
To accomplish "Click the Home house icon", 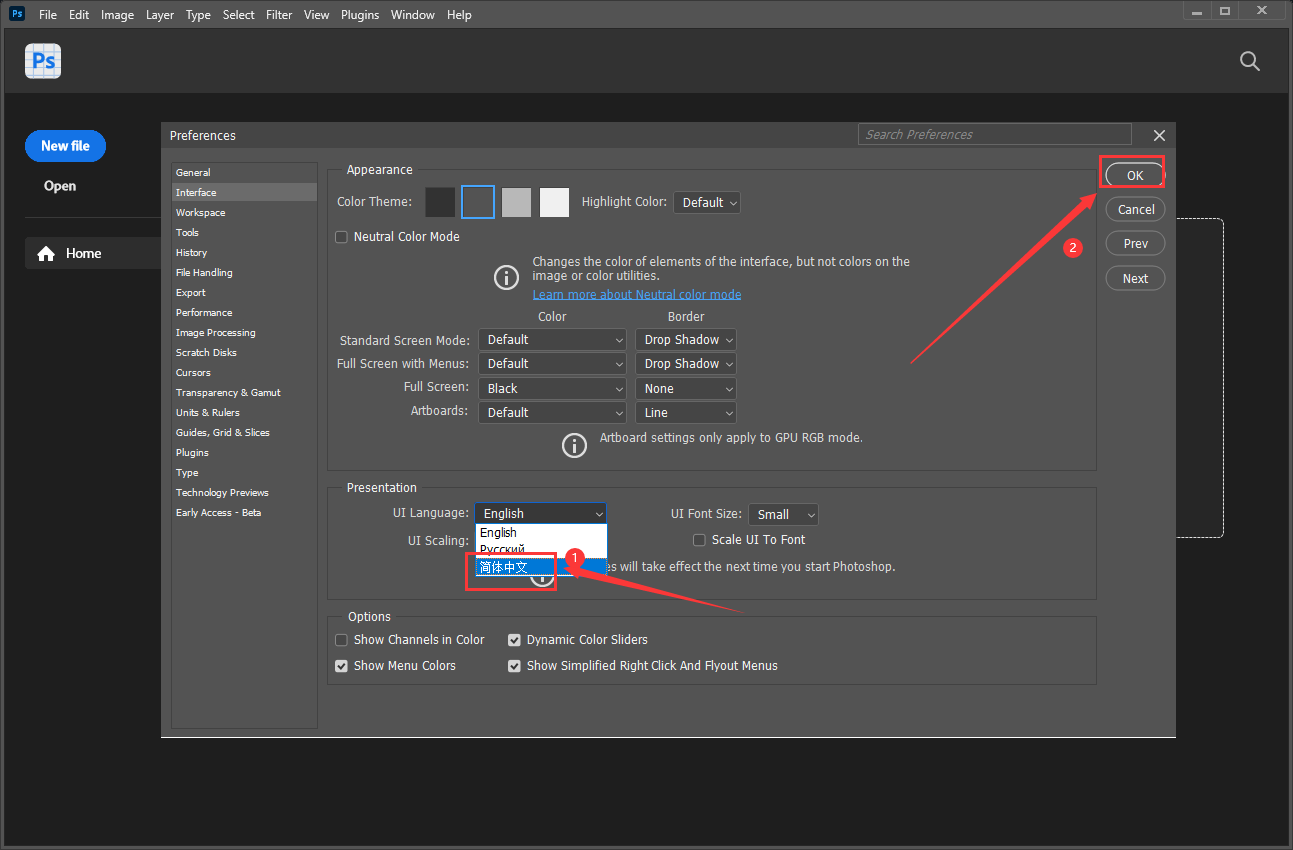I will 46,254.
